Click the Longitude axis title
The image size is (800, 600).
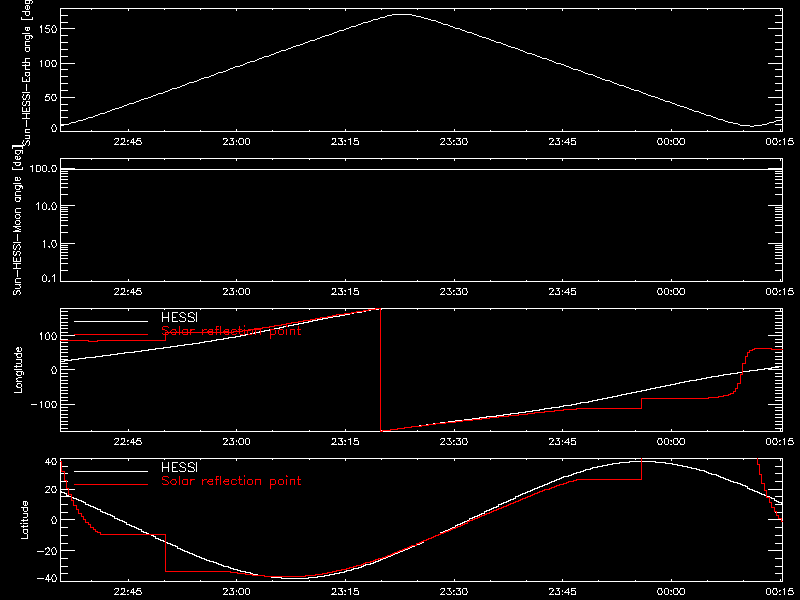18,370
